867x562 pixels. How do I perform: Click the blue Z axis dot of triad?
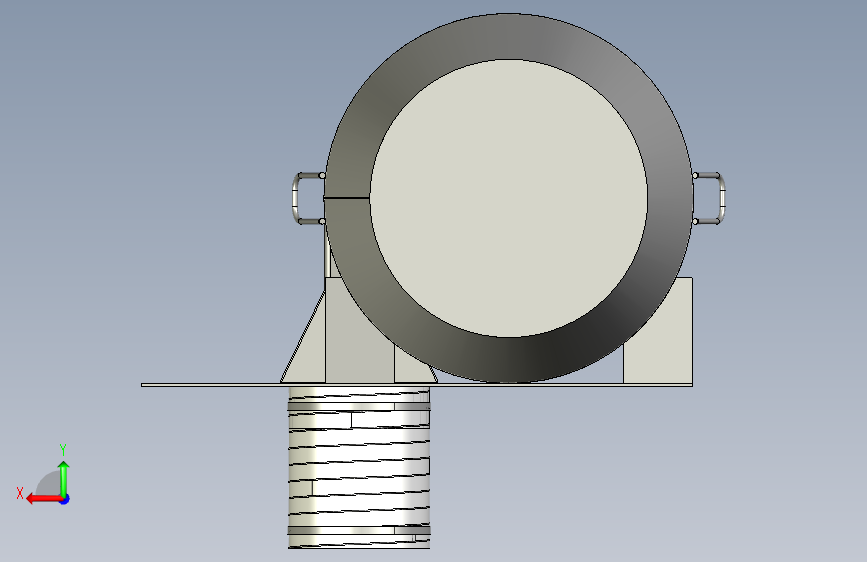tap(65, 499)
